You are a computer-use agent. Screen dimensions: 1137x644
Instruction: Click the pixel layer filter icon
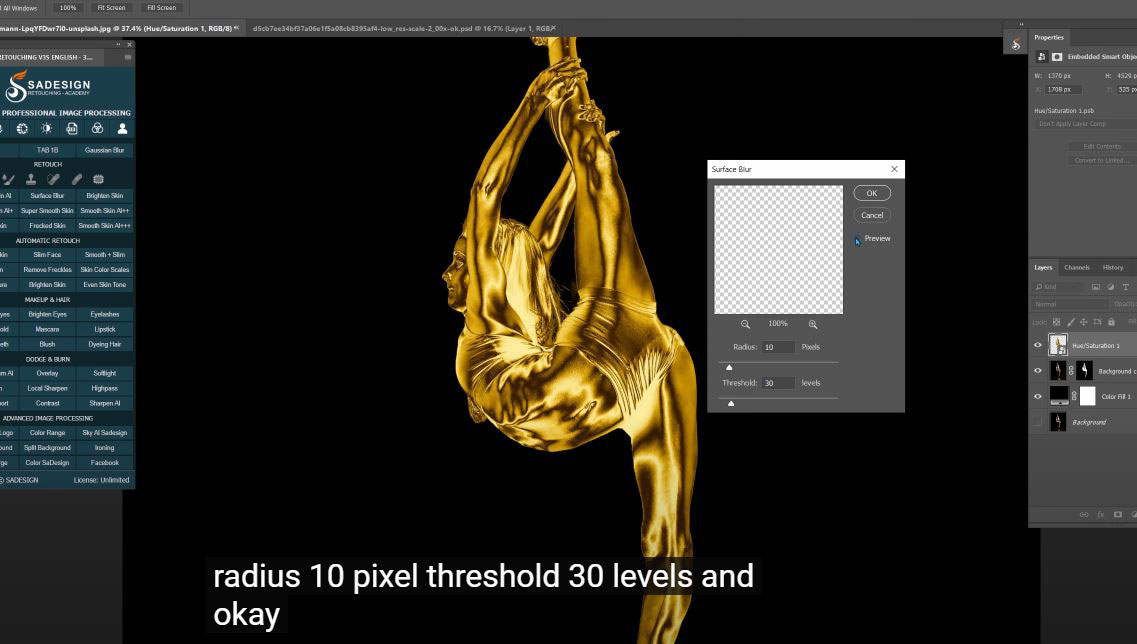pos(1096,287)
